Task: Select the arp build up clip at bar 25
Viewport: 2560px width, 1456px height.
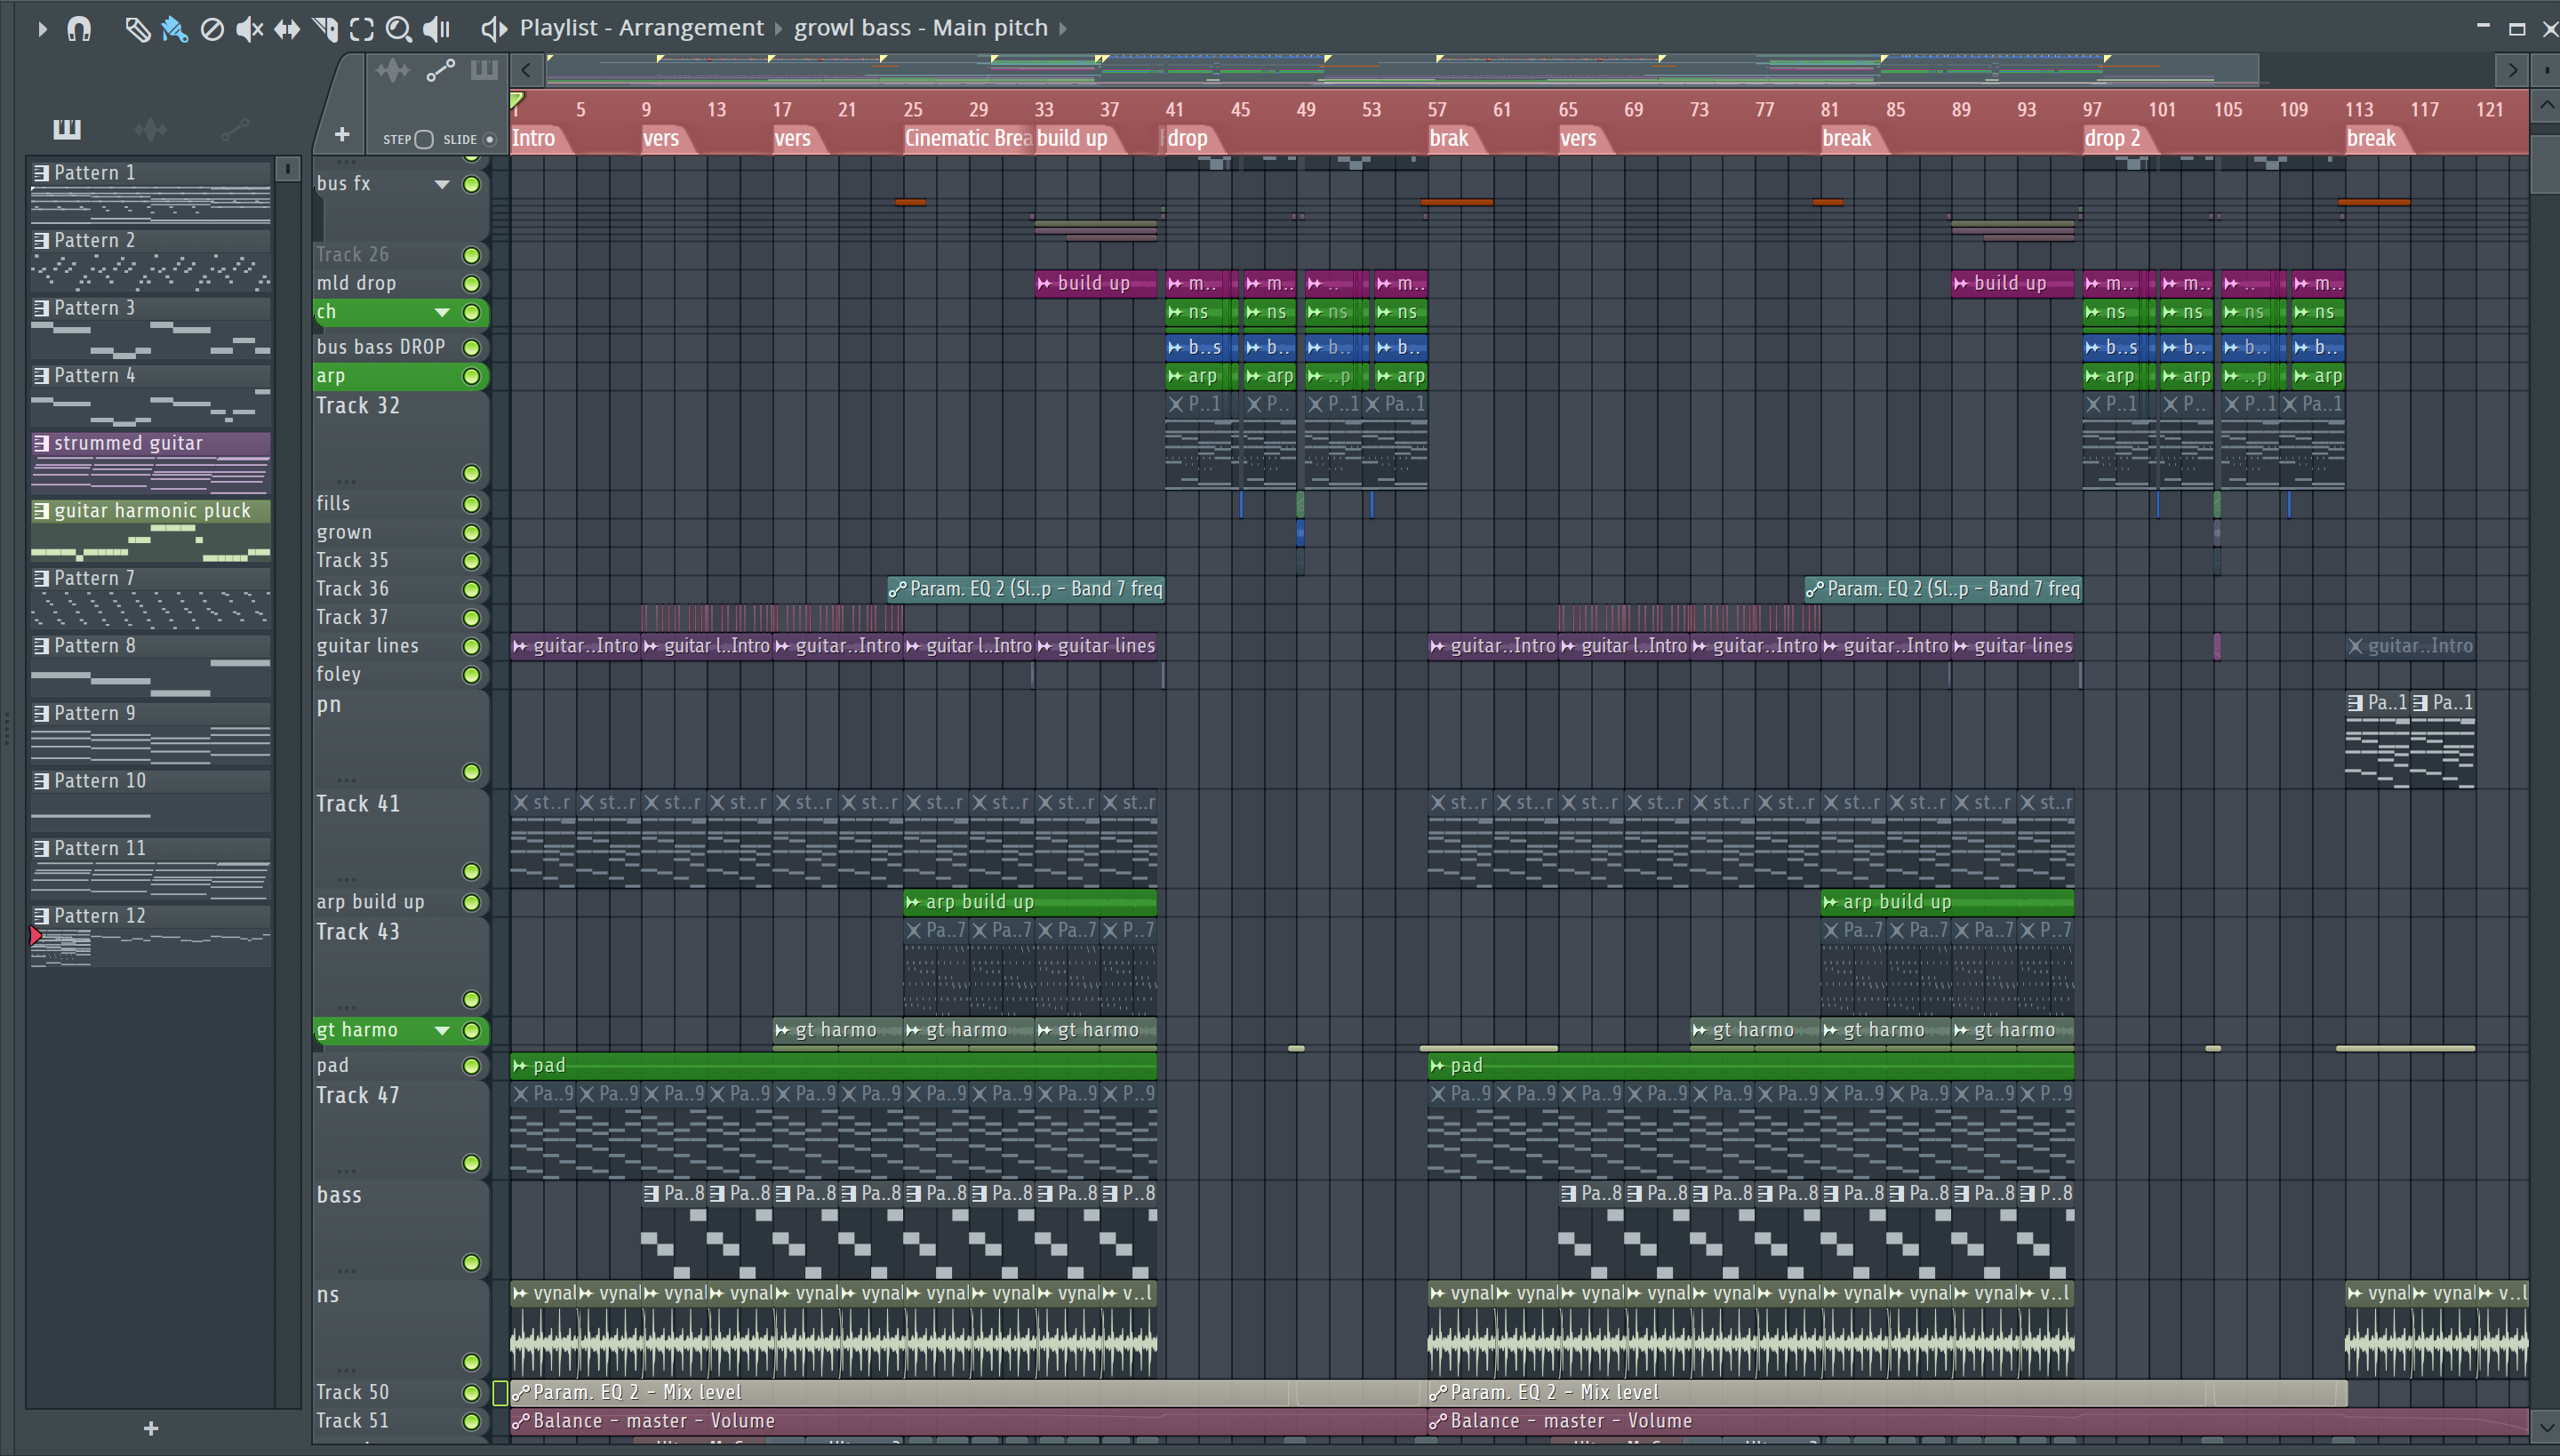Action: [1030, 902]
